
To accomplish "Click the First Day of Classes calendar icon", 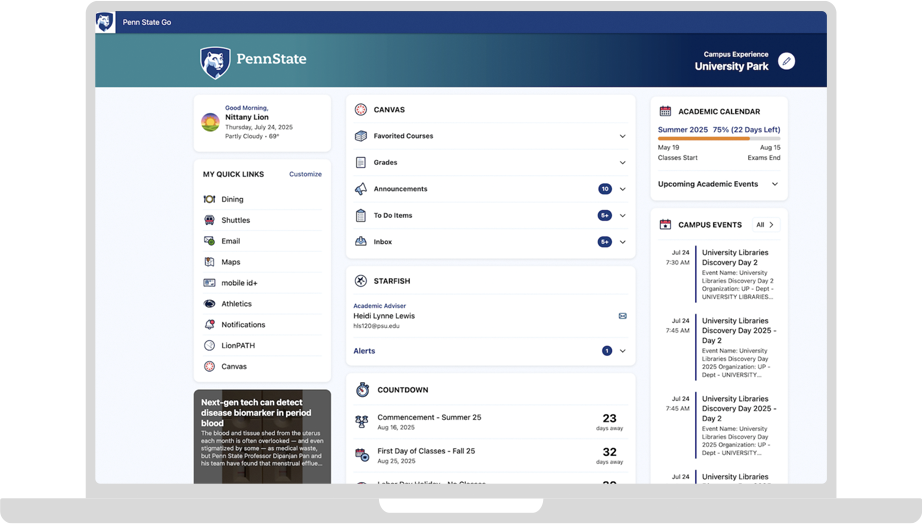I will 362,455.
